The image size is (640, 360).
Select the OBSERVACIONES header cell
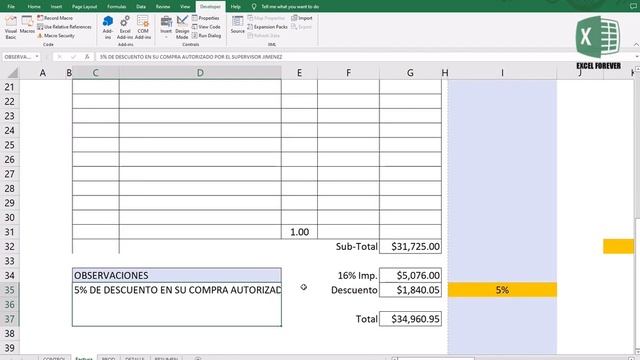[177, 276]
